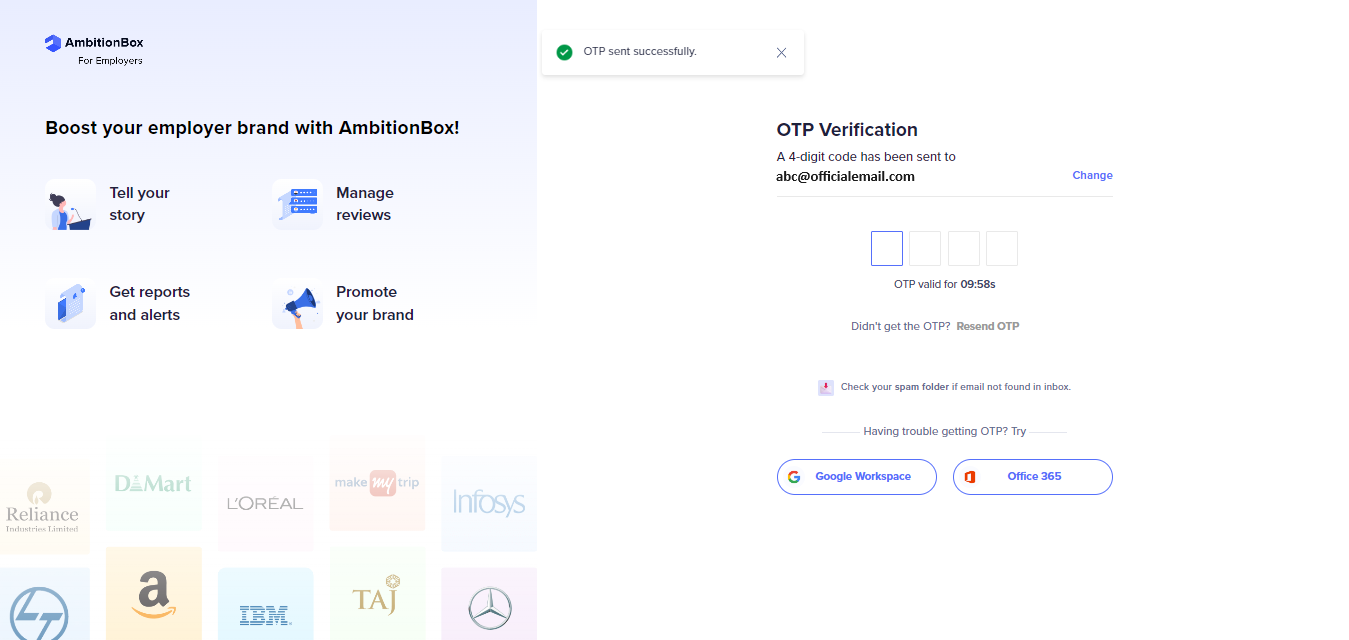Image resolution: width=1349 pixels, height=640 pixels.
Task: Click Change to edit email address
Action: click(1092, 175)
